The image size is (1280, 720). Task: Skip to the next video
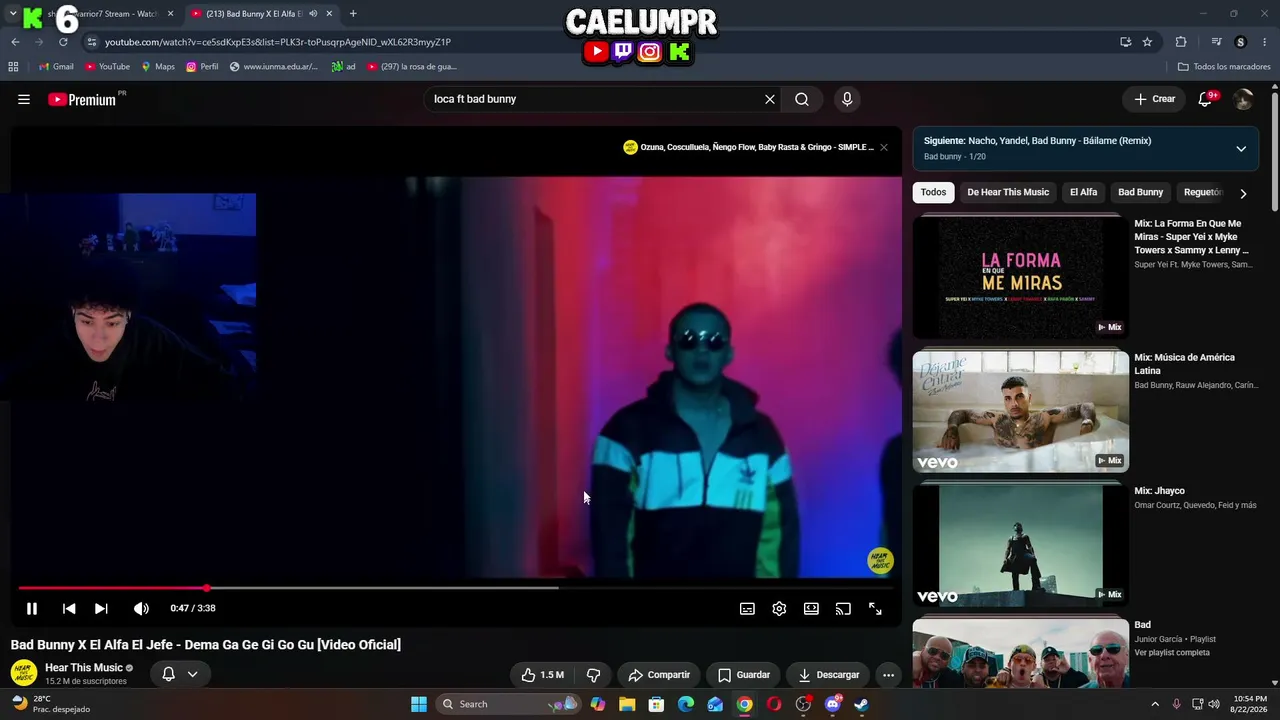point(101,608)
